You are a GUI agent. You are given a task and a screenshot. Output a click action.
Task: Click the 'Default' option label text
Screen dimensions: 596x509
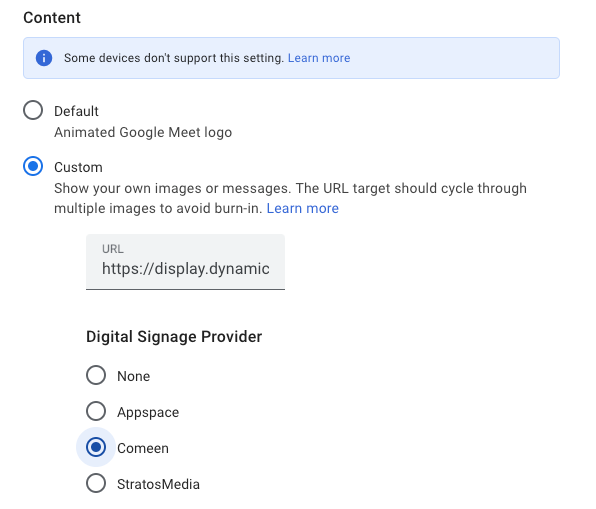pyautogui.click(x=76, y=111)
